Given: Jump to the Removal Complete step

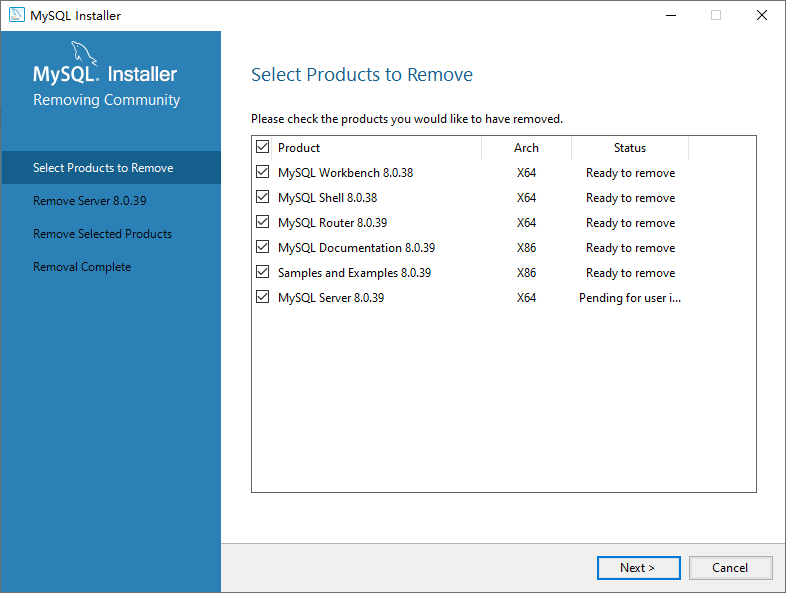Looking at the screenshot, I should pos(82,267).
